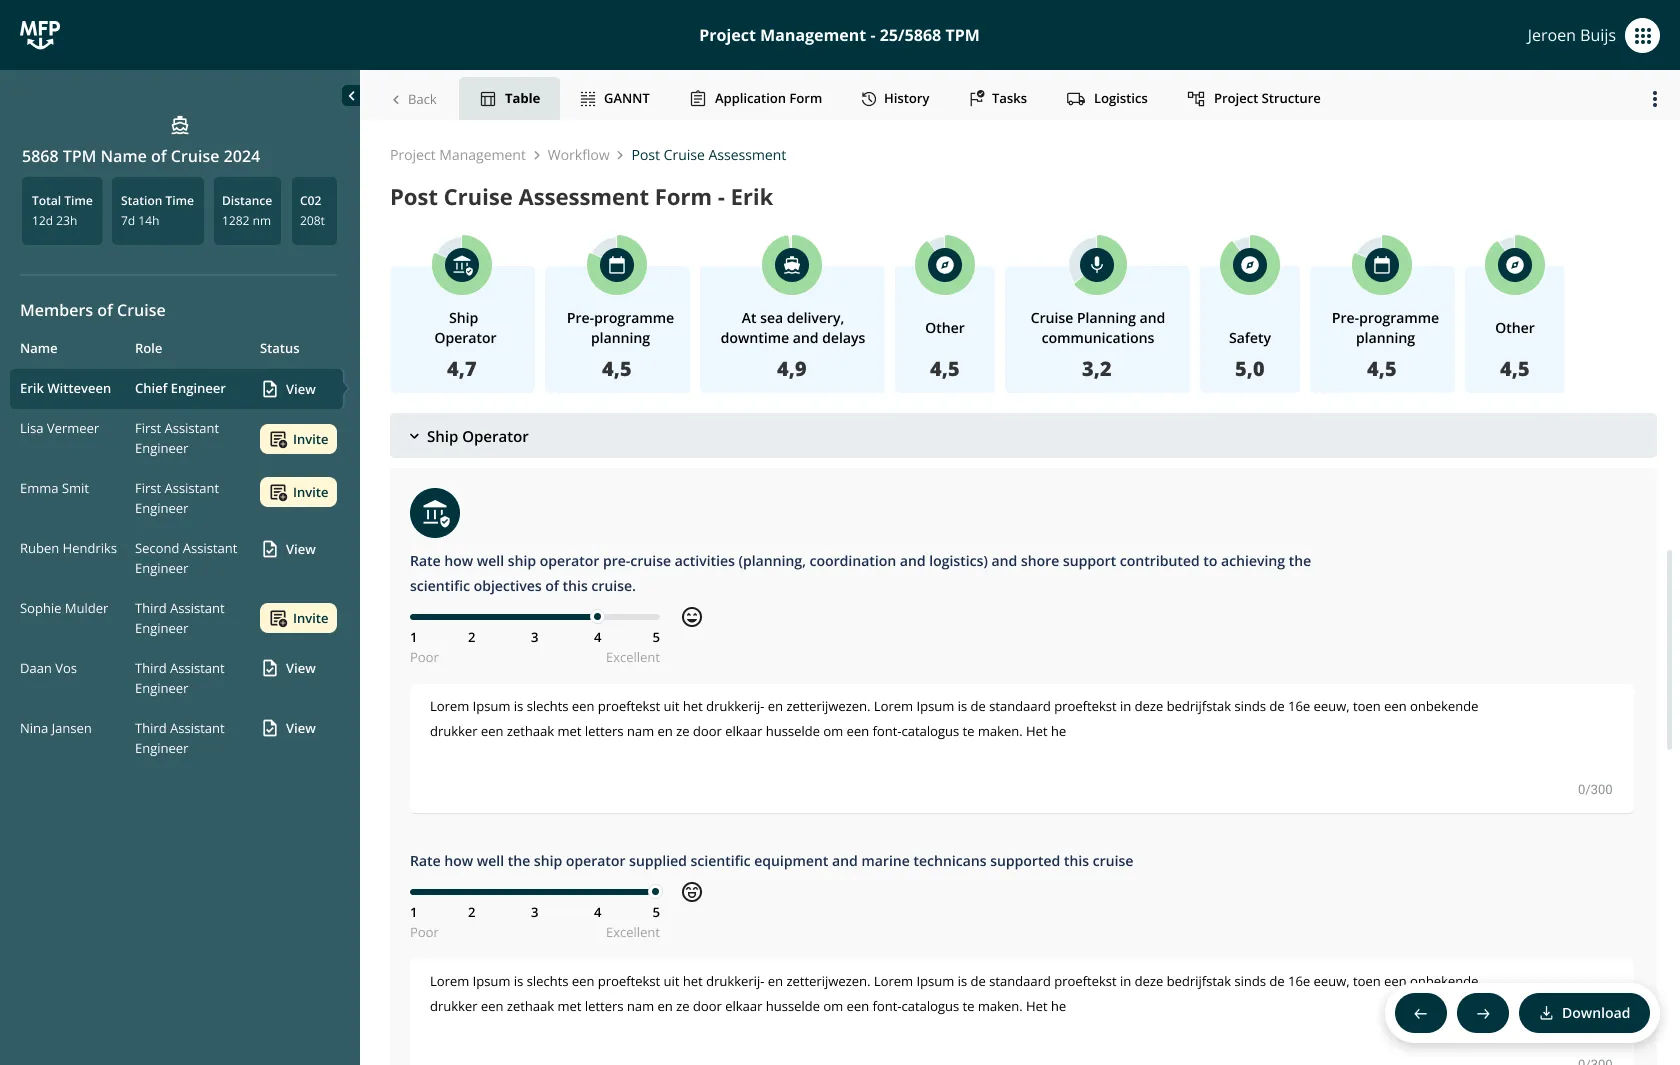Click the MFP logo icon
Screen dimensions: 1680x1065
pyautogui.click(x=40, y=35)
